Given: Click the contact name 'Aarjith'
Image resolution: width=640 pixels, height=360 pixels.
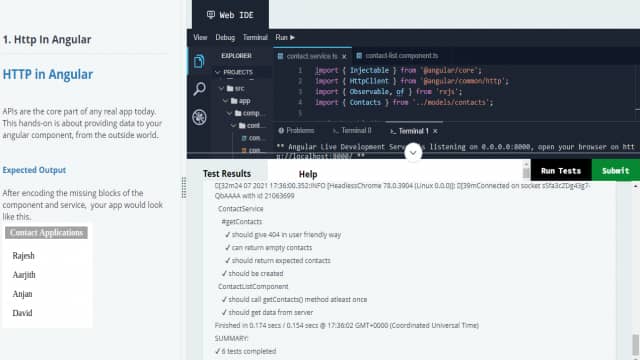Looking at the screenshot, I should (24, 275).
